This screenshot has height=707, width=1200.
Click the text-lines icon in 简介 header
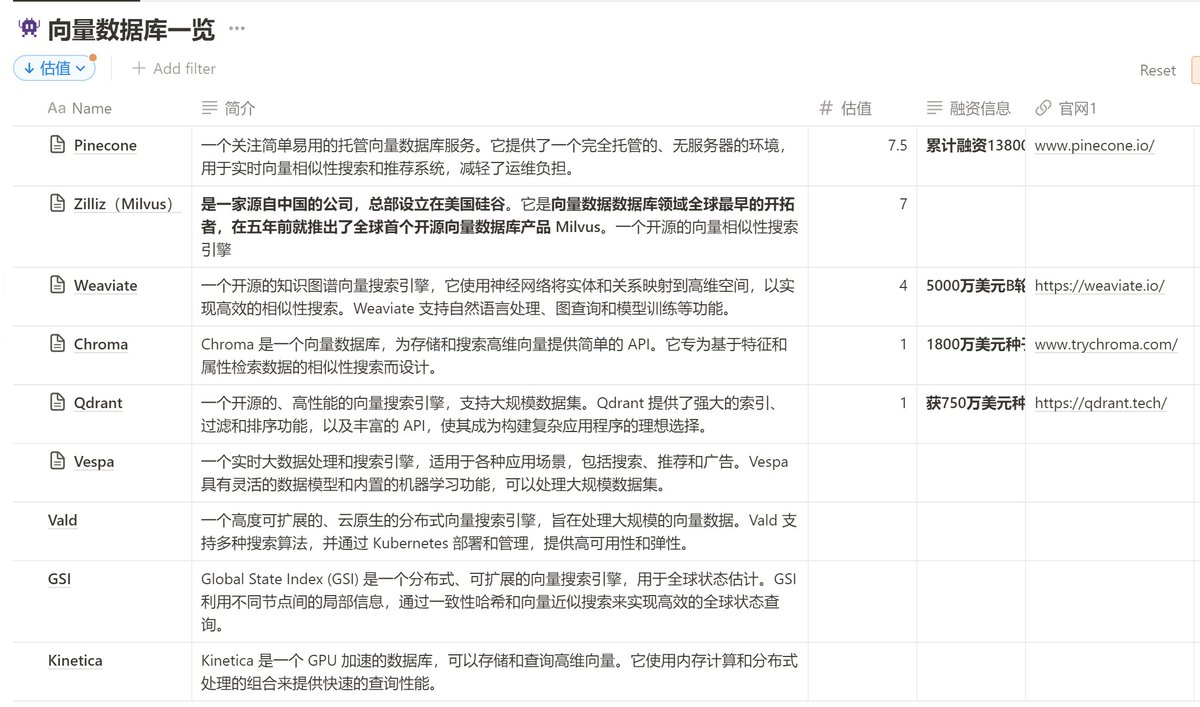coord(209,108)
